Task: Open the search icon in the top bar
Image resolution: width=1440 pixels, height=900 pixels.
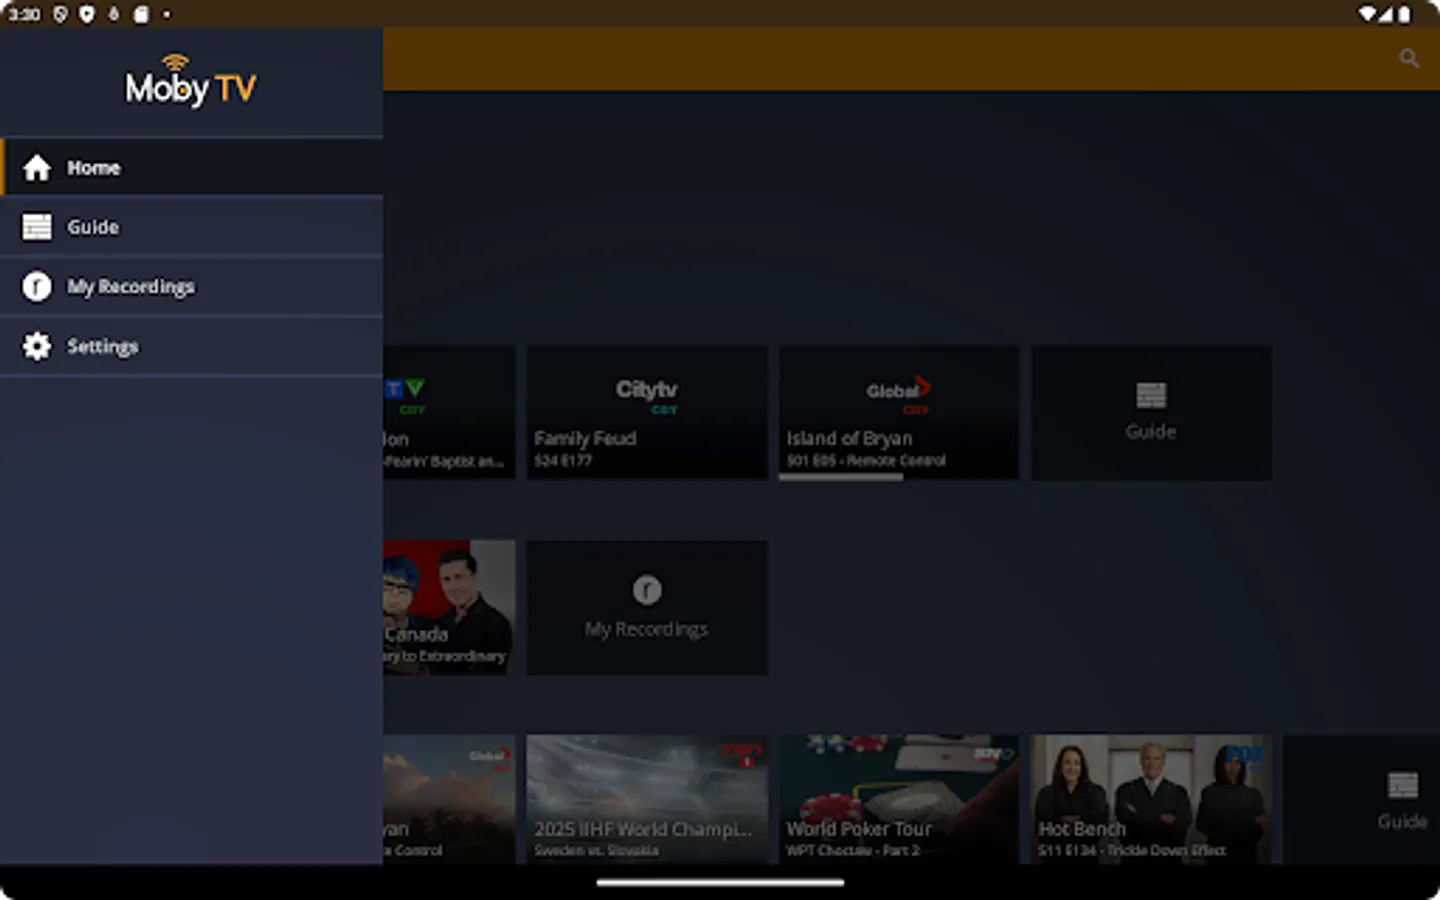Action: (1409, 58)
